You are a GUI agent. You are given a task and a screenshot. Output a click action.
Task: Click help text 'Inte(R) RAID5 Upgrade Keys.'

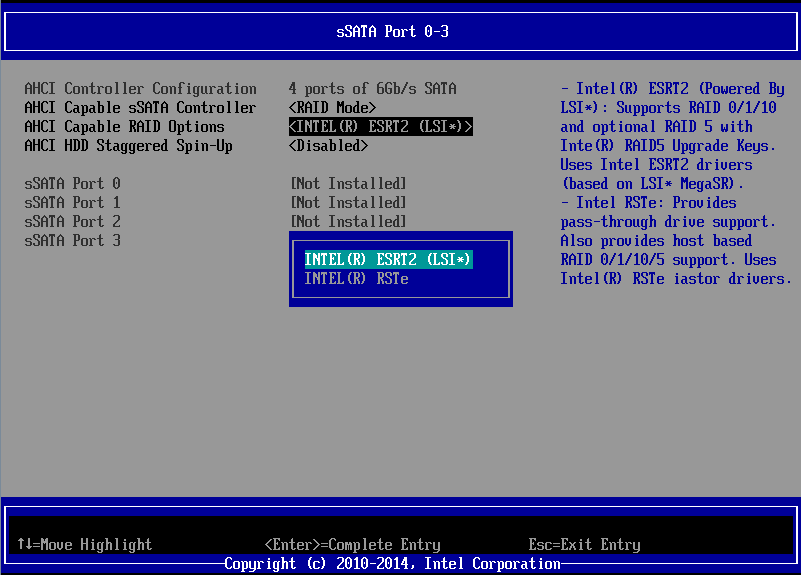pyautogui.click(x=668, y=146)
